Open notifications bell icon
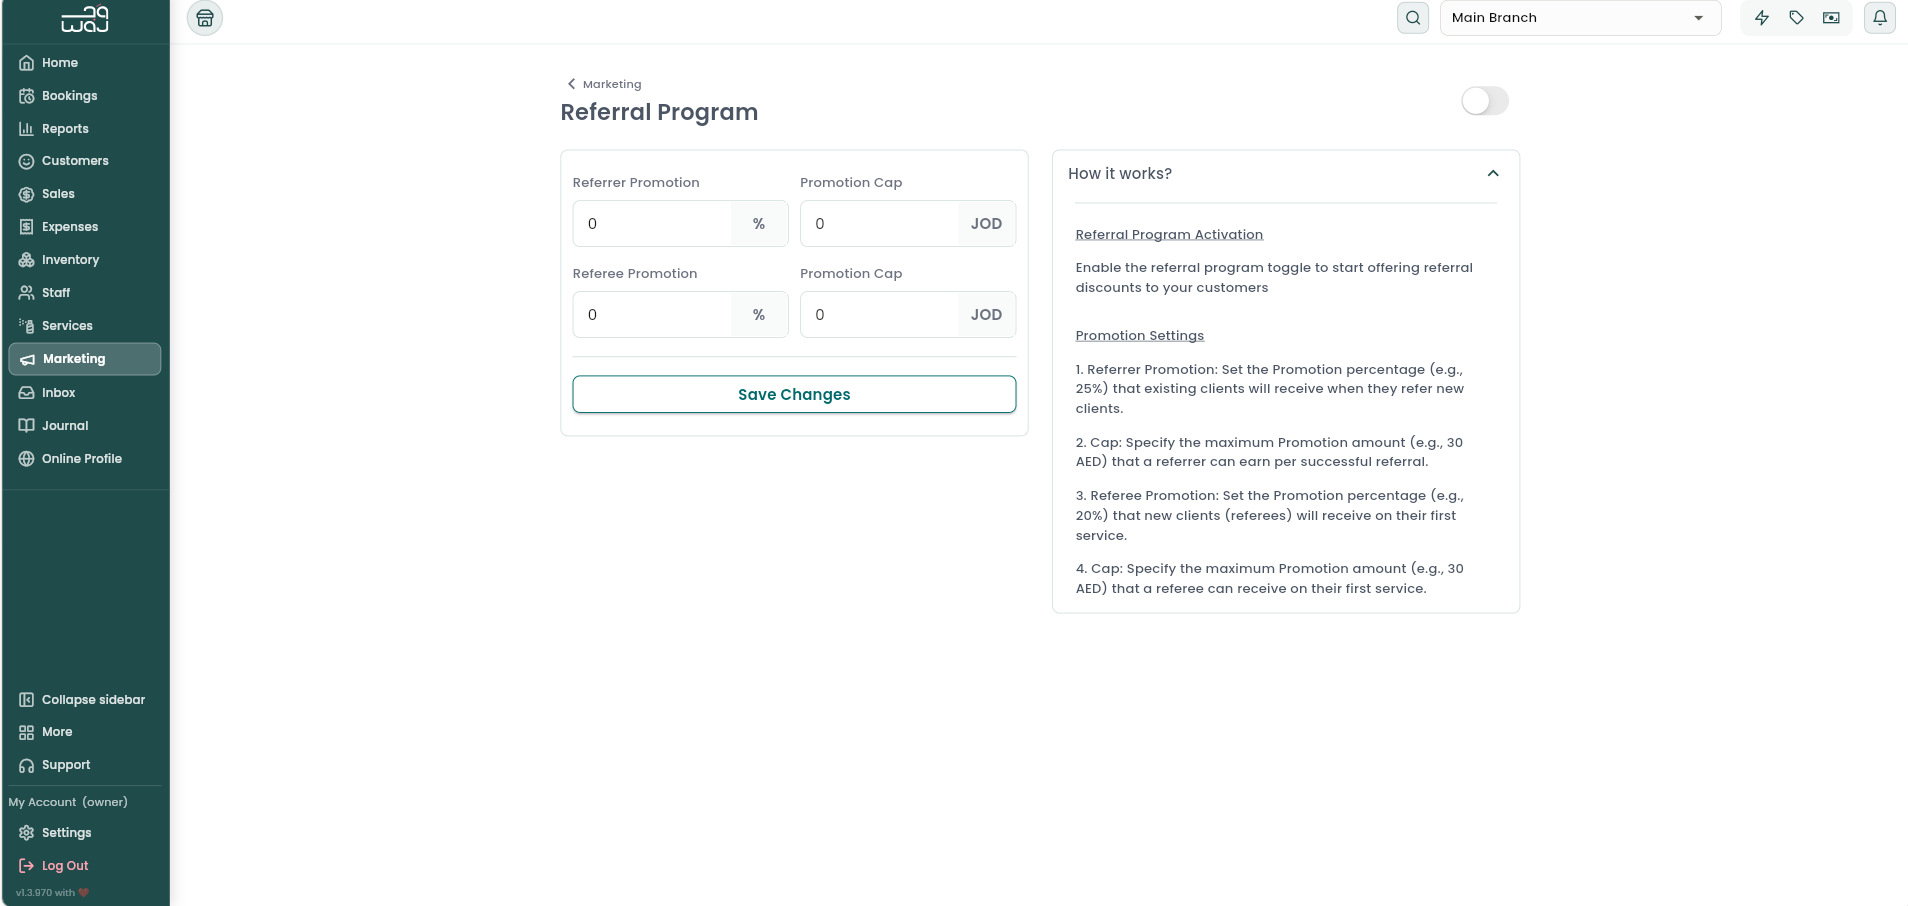The height and width of the screenshot is (906, 1908). 1879,18
